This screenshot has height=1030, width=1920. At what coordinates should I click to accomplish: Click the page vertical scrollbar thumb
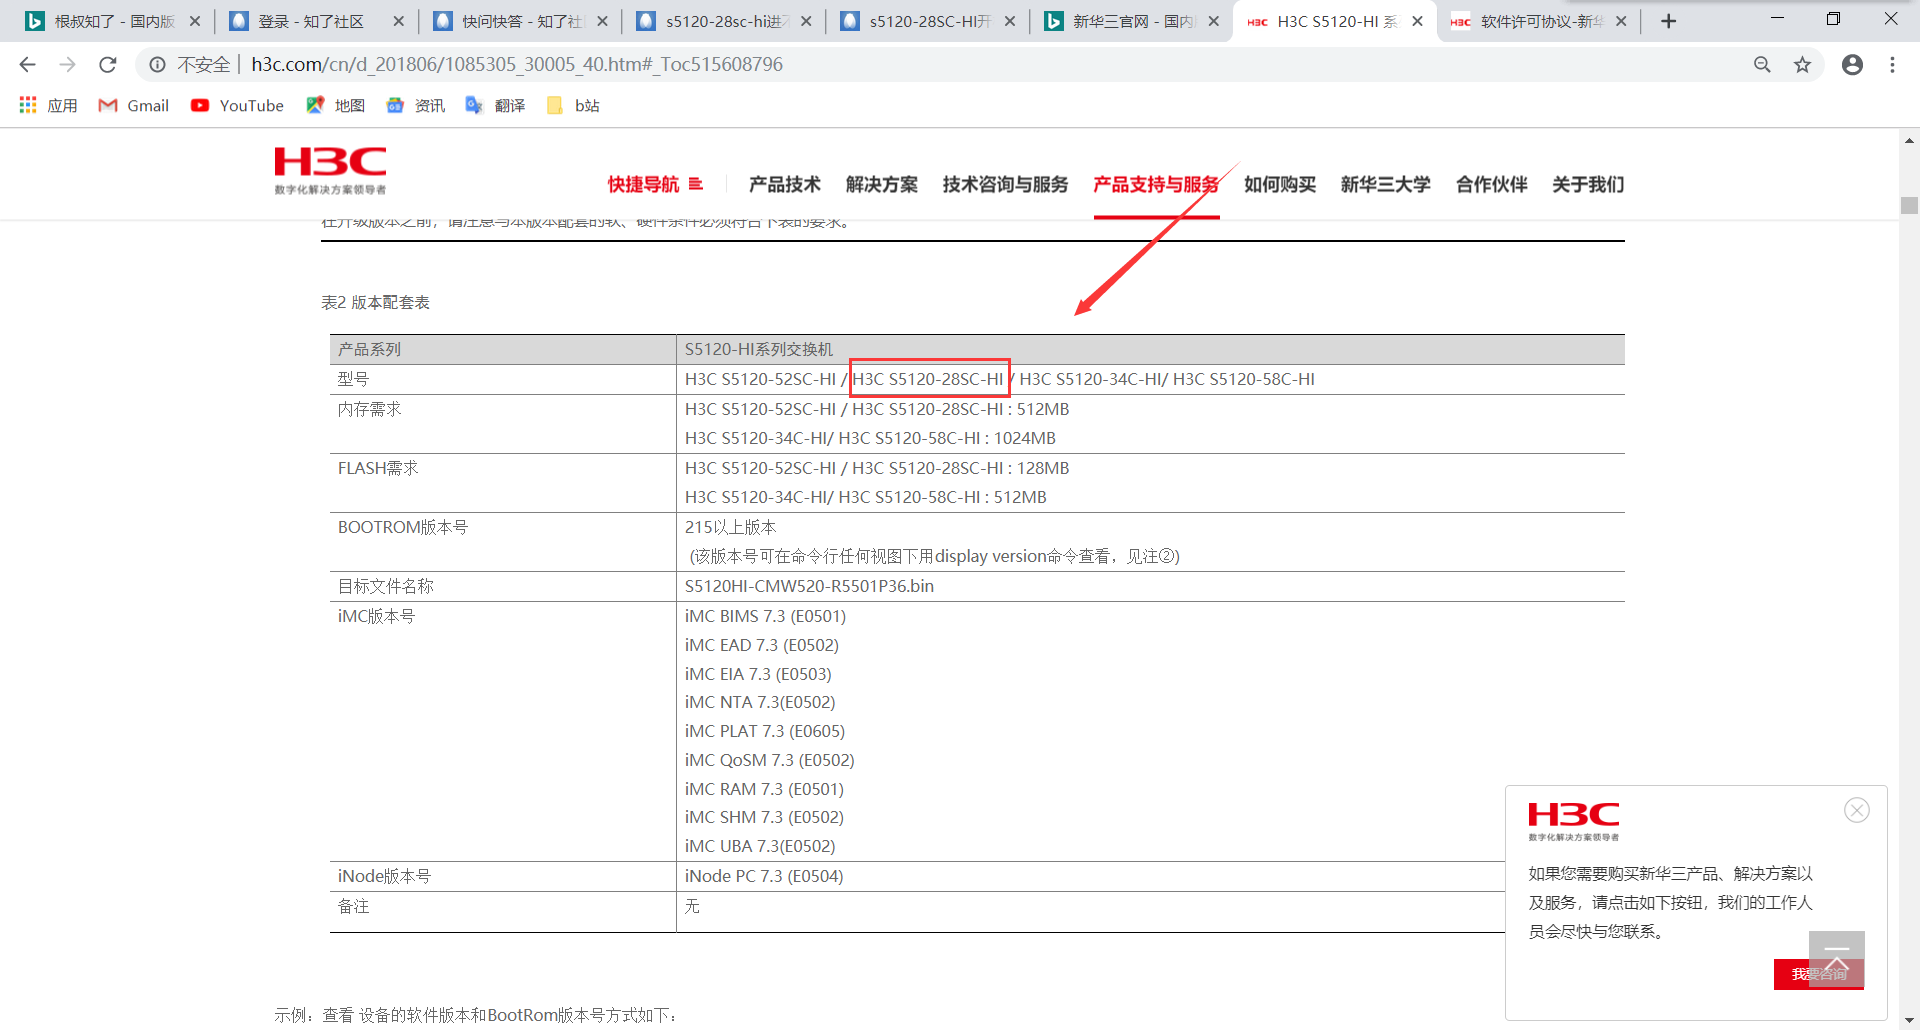(1909, 205)
